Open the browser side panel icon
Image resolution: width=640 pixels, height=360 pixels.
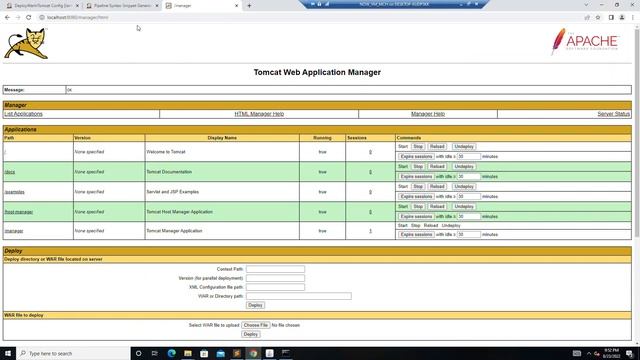[611, 18]
